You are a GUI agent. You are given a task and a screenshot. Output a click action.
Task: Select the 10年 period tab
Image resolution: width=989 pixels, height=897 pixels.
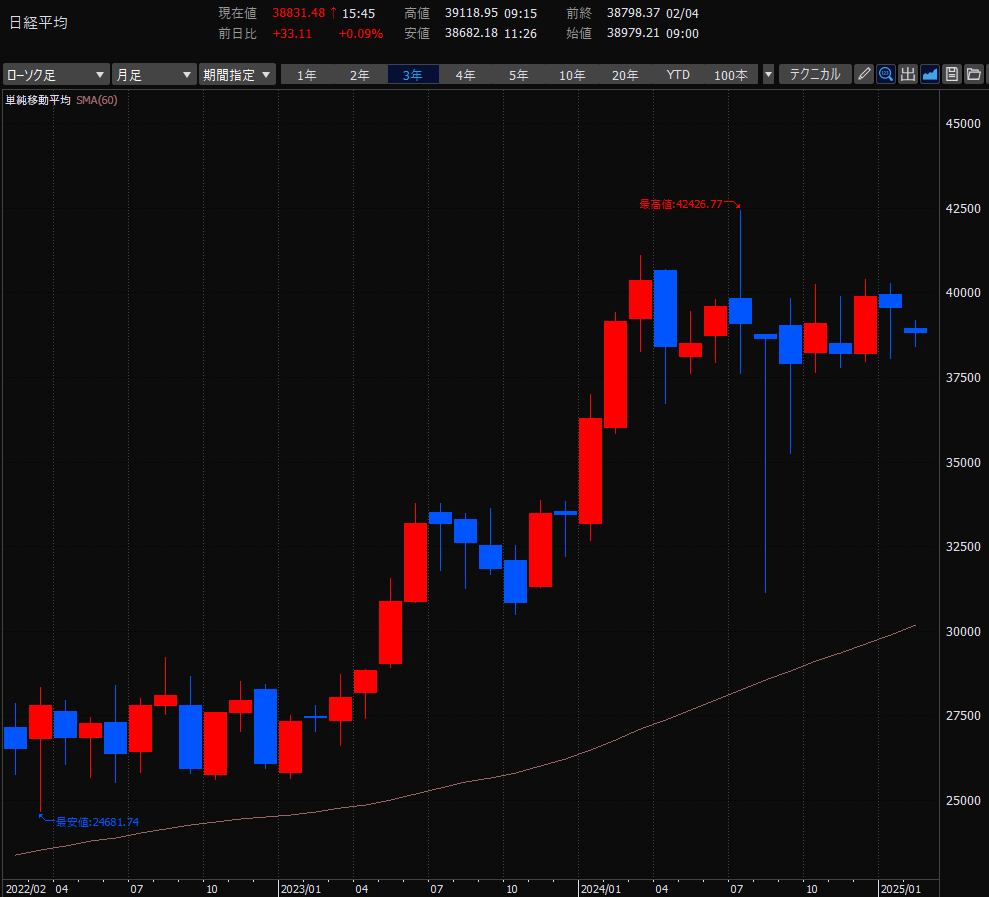[572, 75]
